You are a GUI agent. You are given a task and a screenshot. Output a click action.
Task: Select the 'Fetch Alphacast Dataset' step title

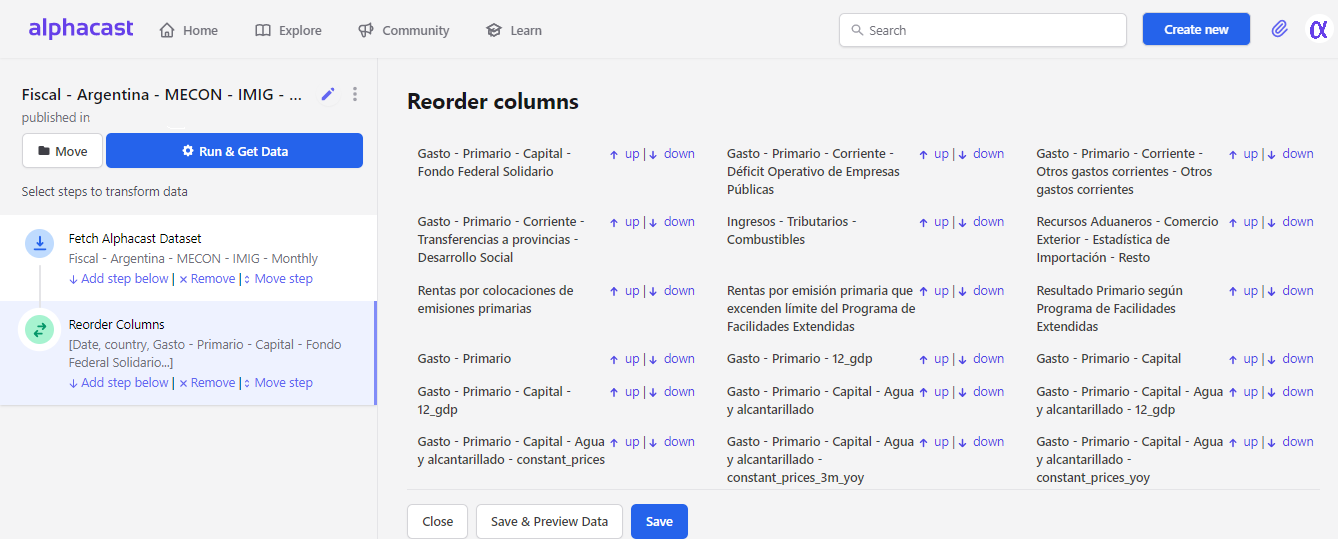coord(135,239)
